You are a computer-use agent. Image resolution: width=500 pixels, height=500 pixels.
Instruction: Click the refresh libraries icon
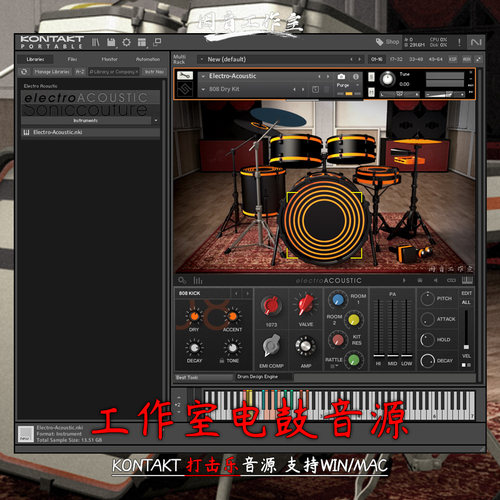tap(24, 72)
